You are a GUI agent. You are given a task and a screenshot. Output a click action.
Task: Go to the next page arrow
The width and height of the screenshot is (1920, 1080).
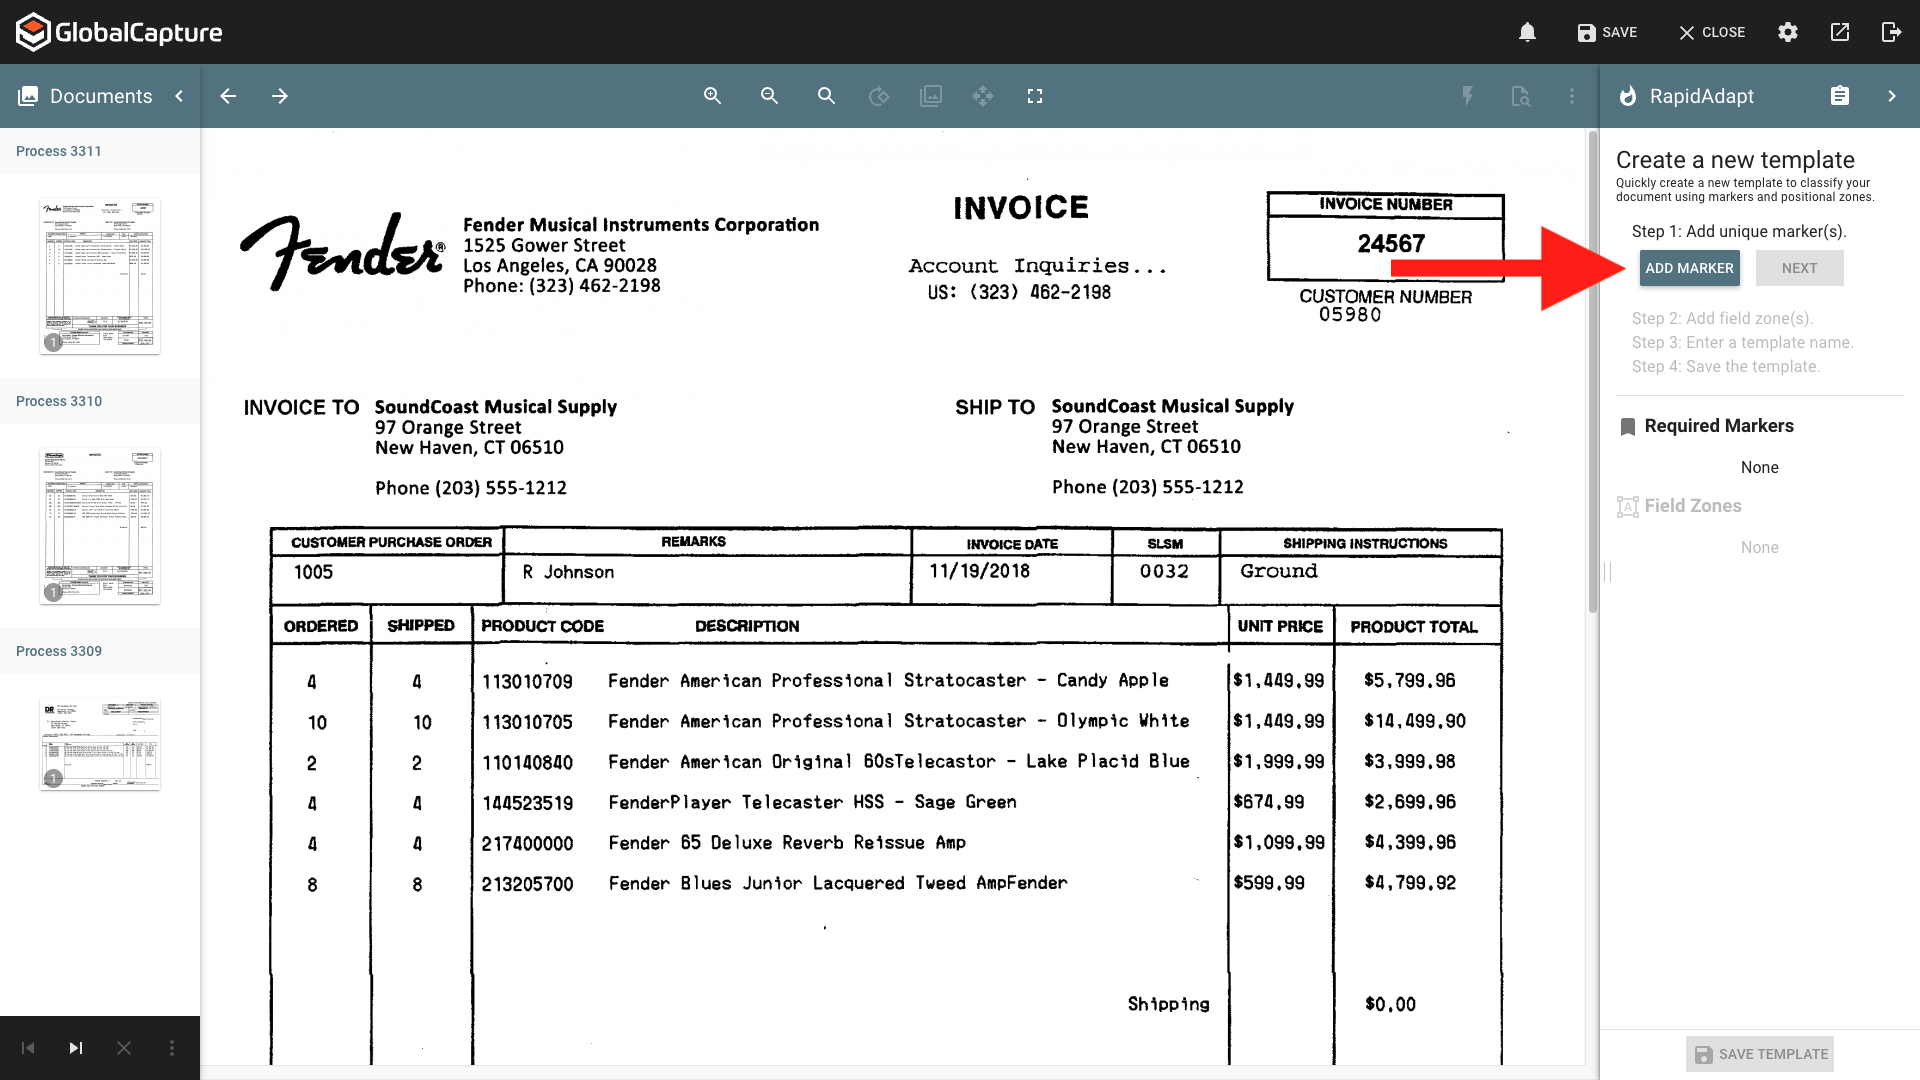point(280,96)
